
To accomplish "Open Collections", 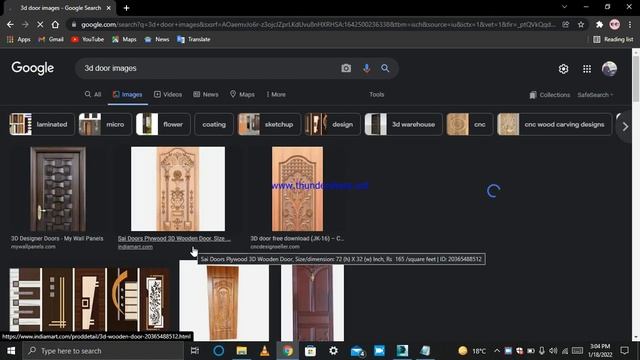I will pyautogui.click(x=549, y=95).
